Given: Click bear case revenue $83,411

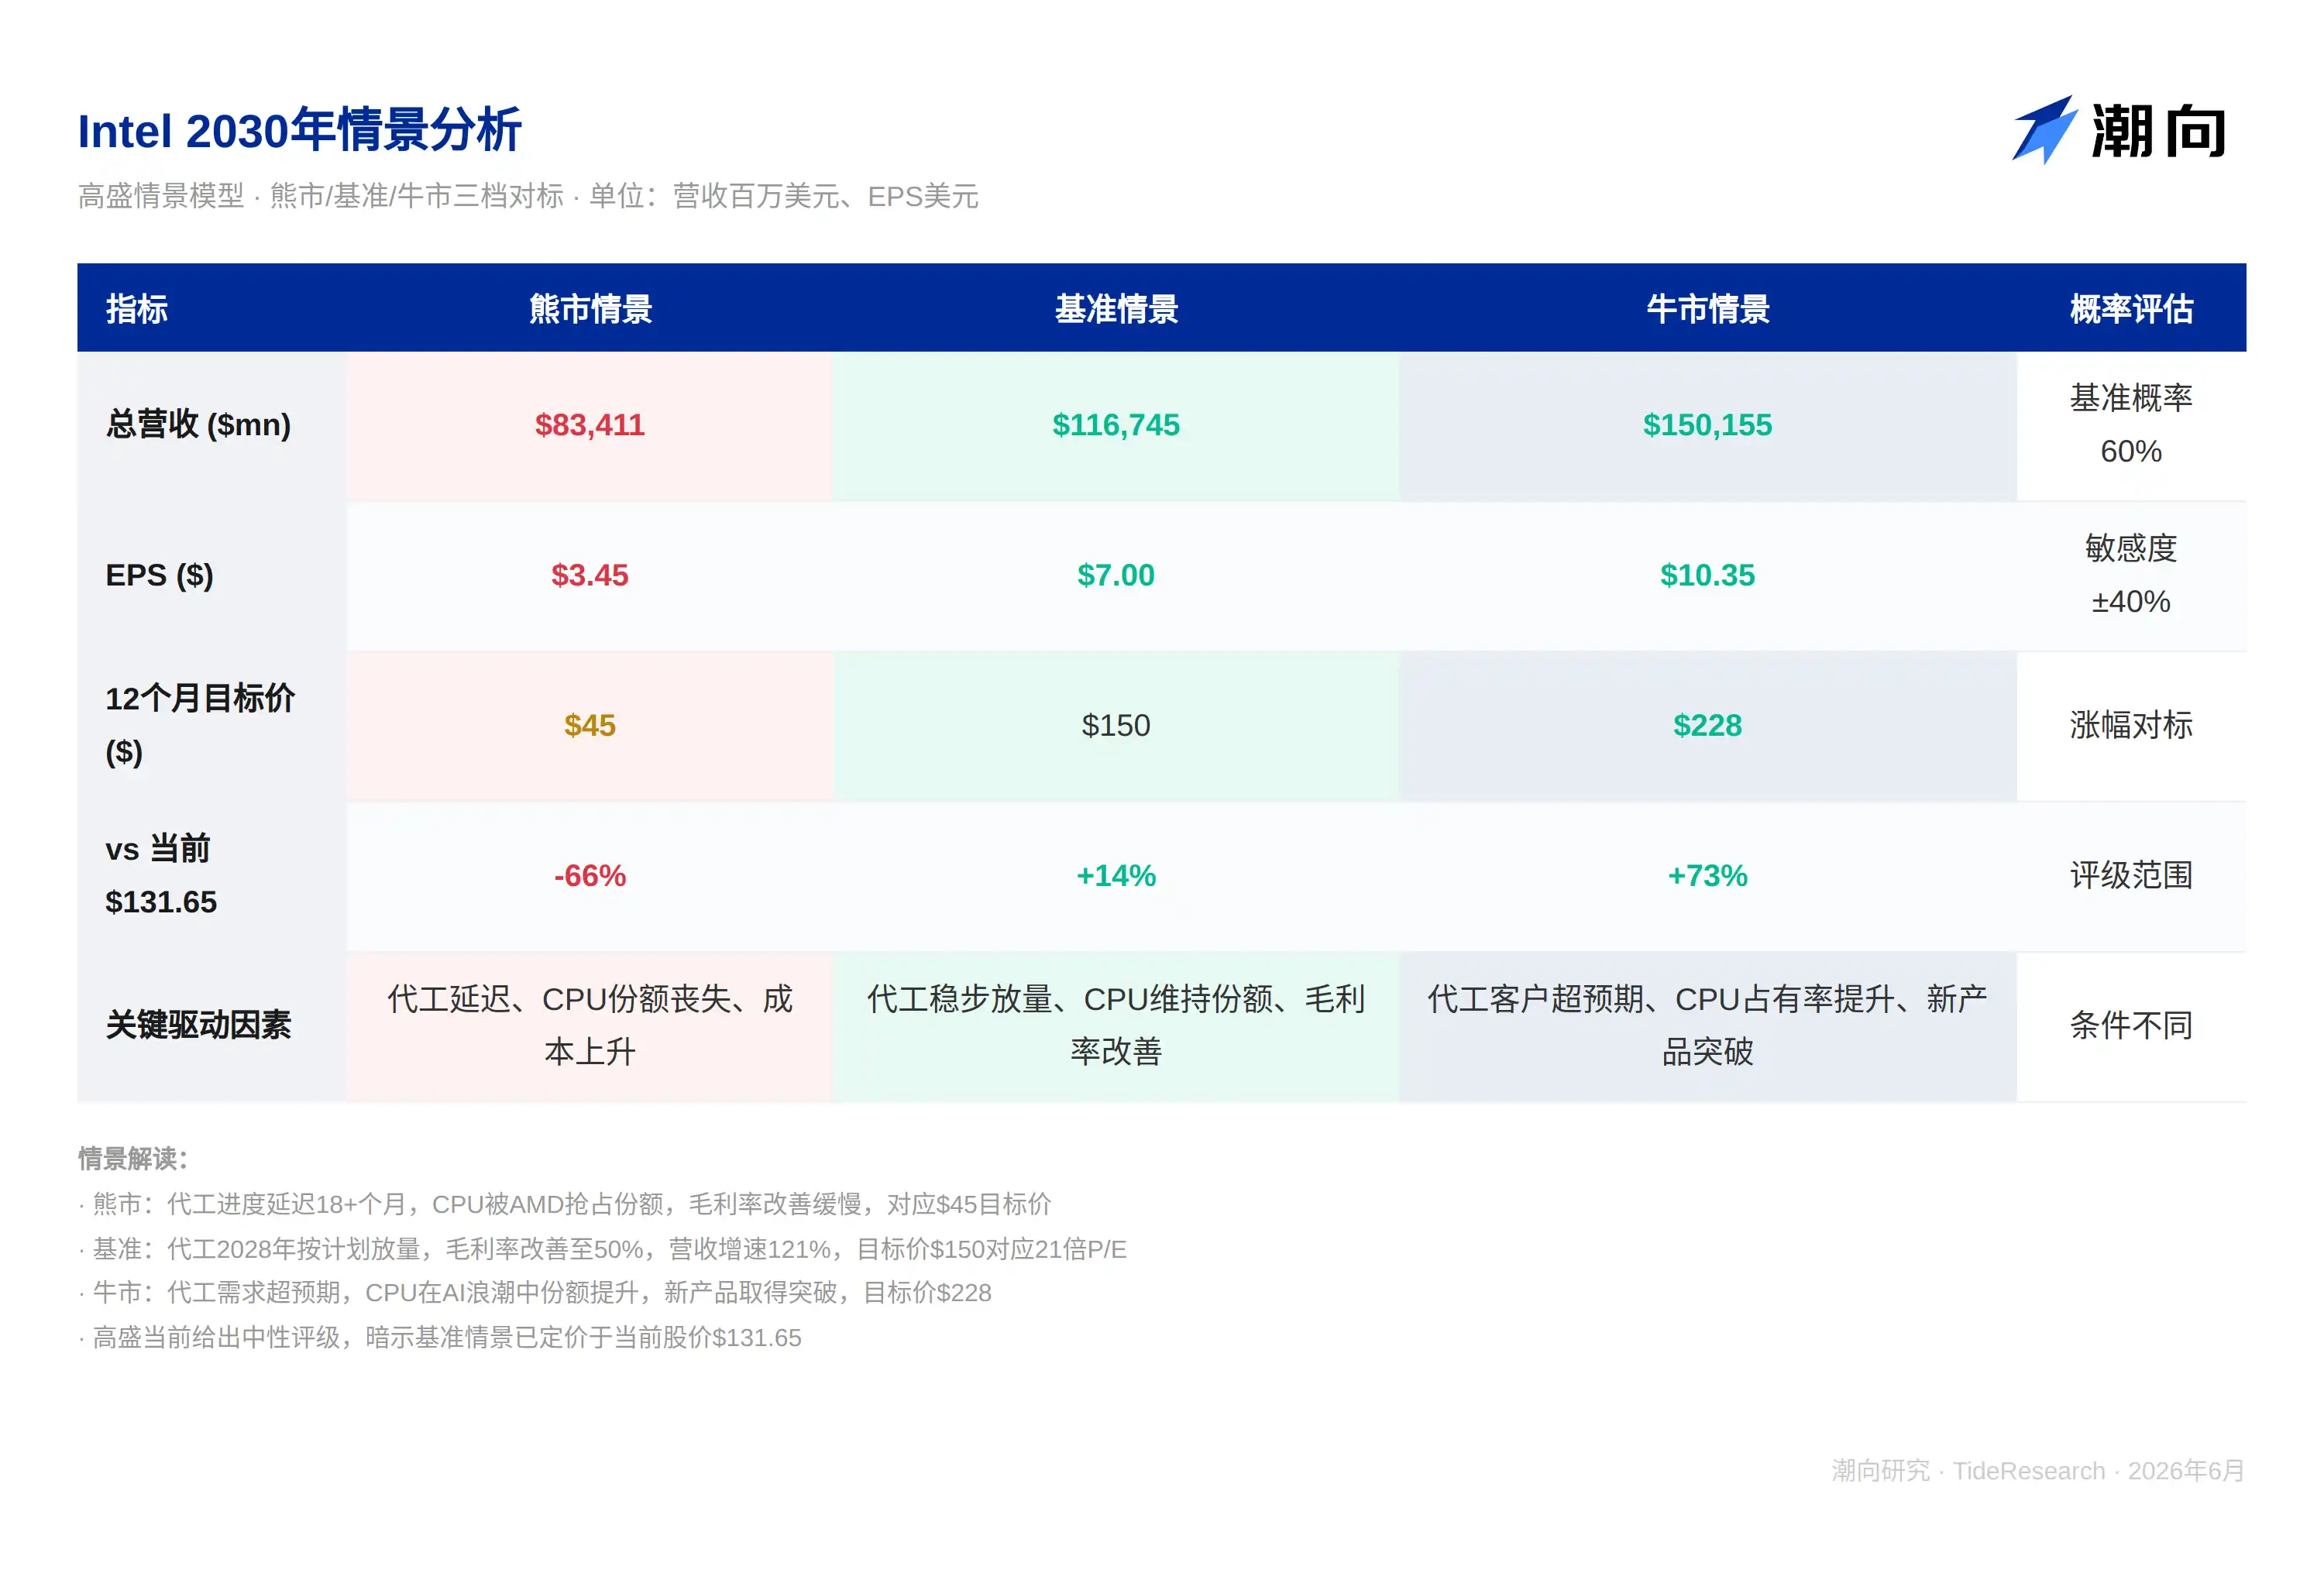Looking at the screenshot, I should [590, 425].
